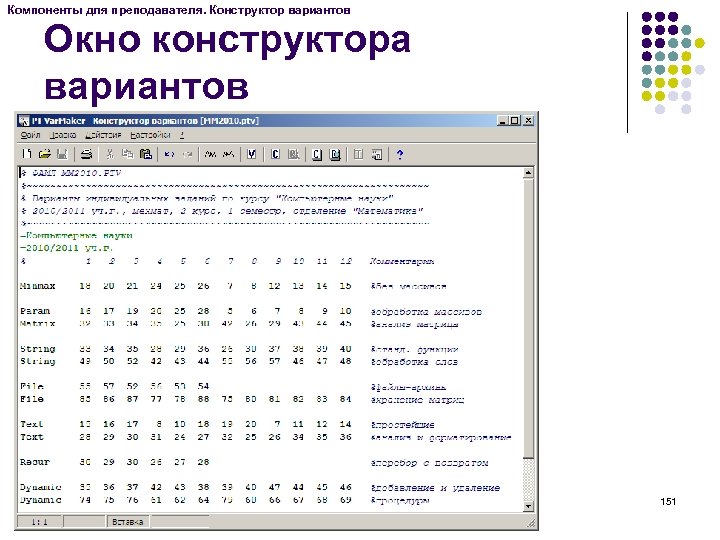
Task: Paste from clipboard via toolbar icon
Action: pos(146,154)
